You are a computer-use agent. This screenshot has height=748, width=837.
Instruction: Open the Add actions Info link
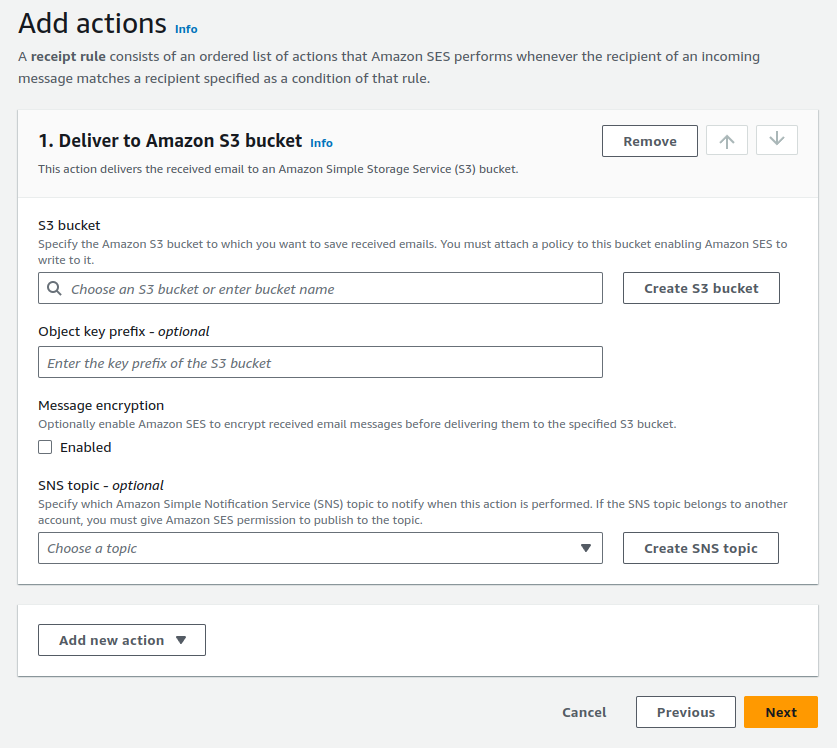[185, 29]
